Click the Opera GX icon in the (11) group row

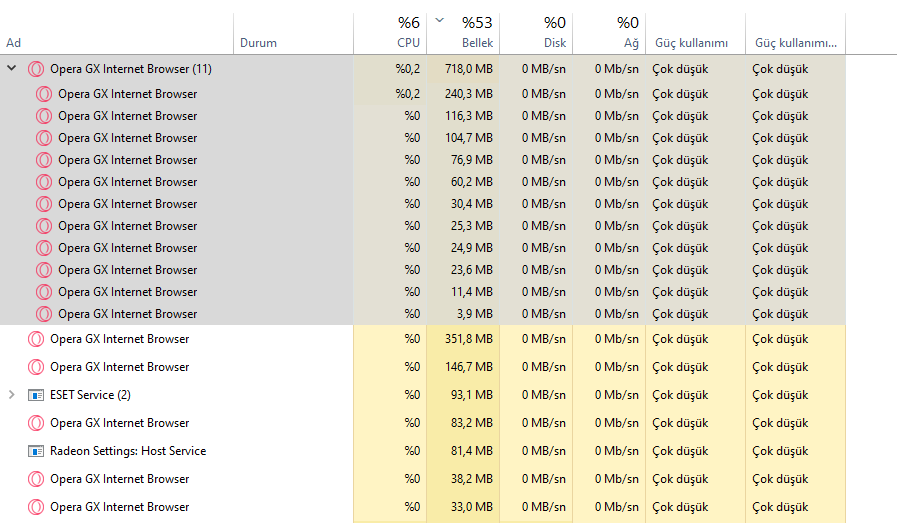(x=36, y=69)
